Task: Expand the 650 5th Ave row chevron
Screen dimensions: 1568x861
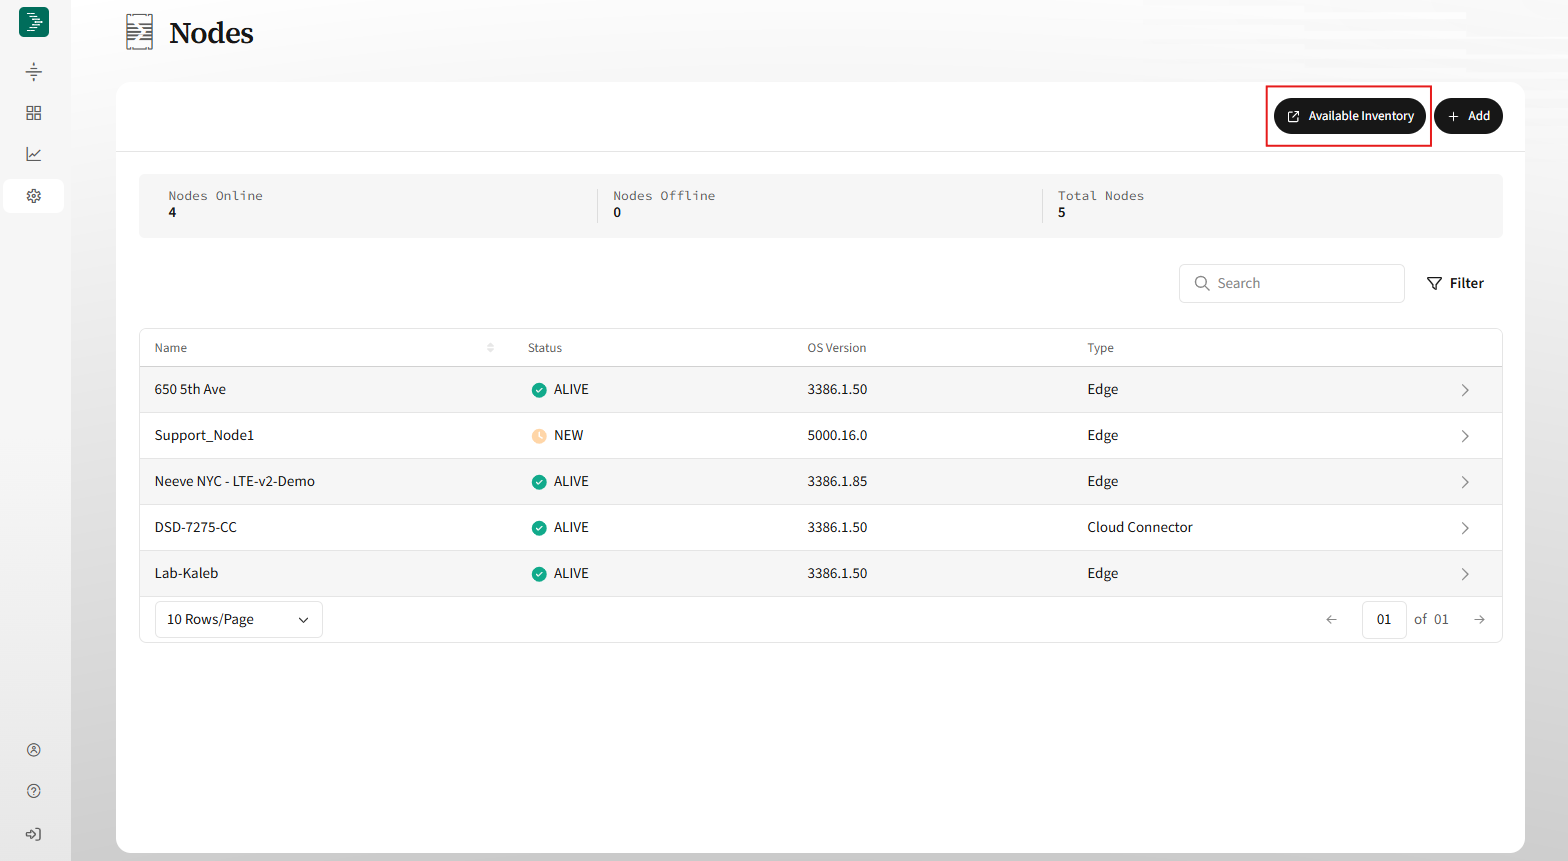Action: click(1465, 390)
